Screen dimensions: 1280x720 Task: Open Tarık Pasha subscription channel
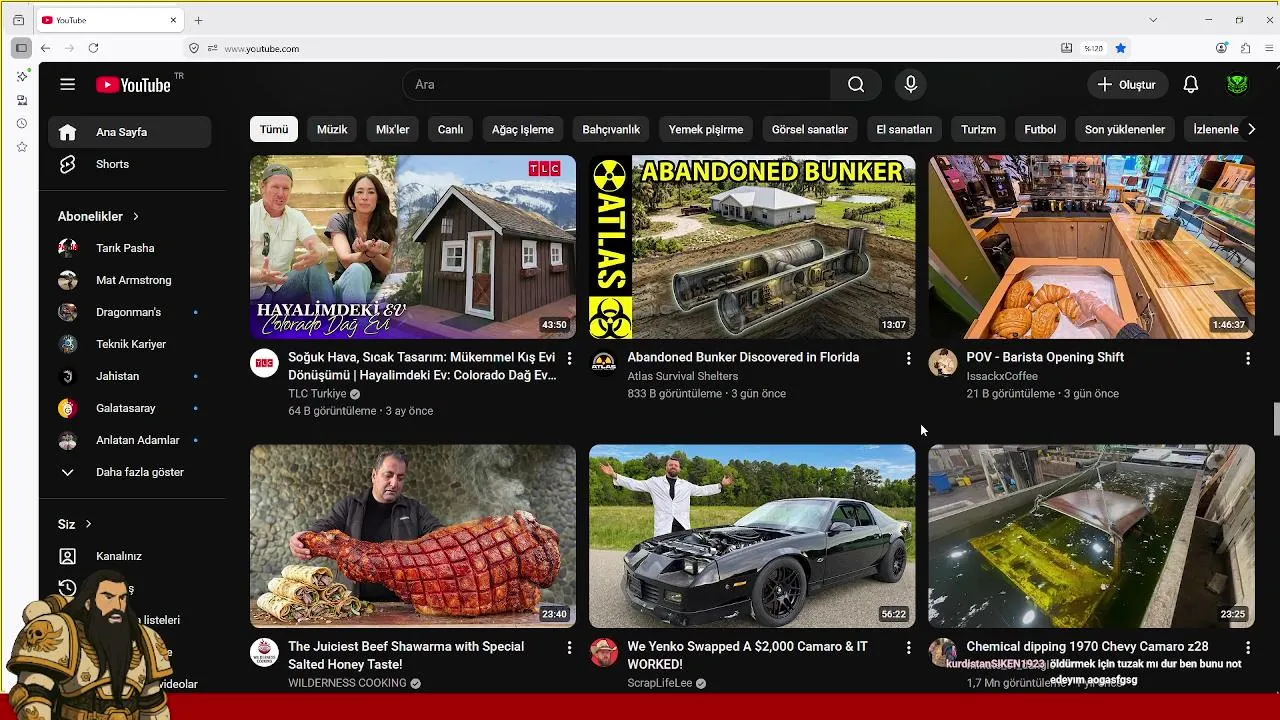(x=130, y=248)
